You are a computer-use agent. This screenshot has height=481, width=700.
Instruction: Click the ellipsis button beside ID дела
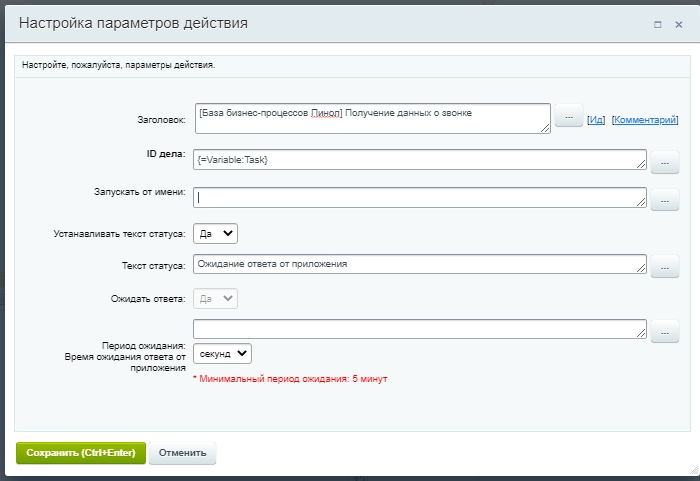[664, 160]
